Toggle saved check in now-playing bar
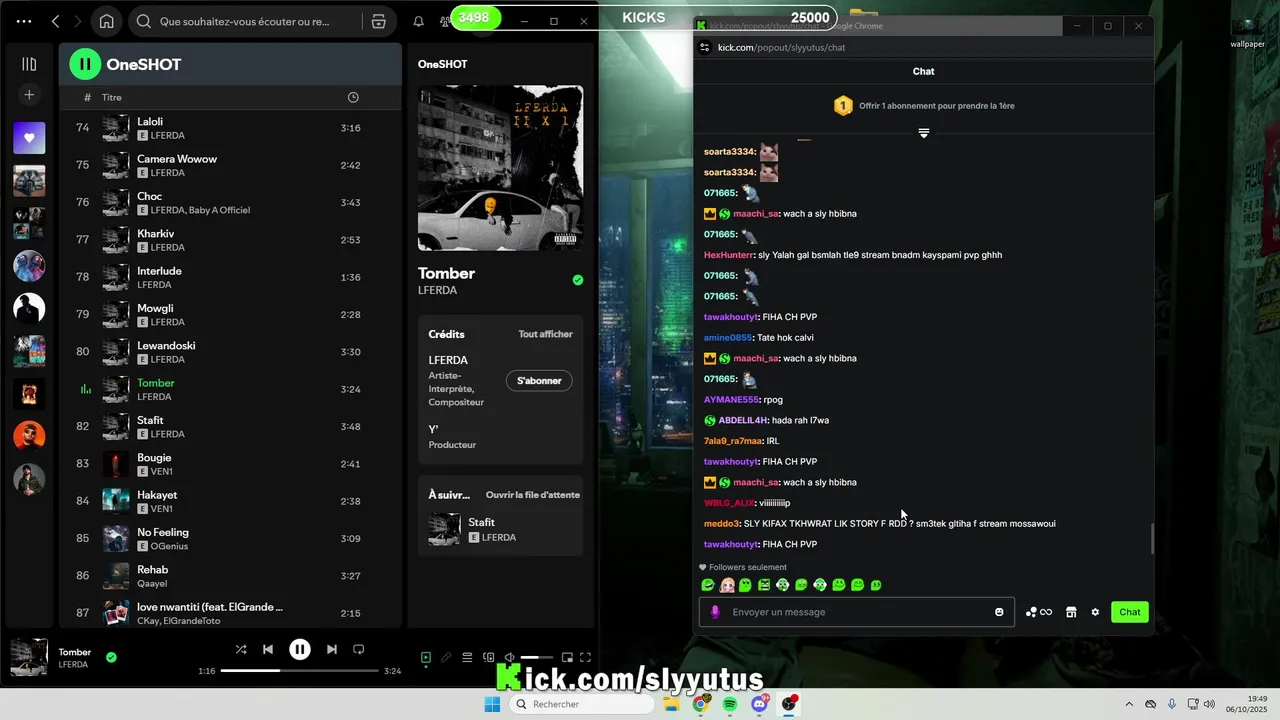The image size is (1280, 720). 111,657
